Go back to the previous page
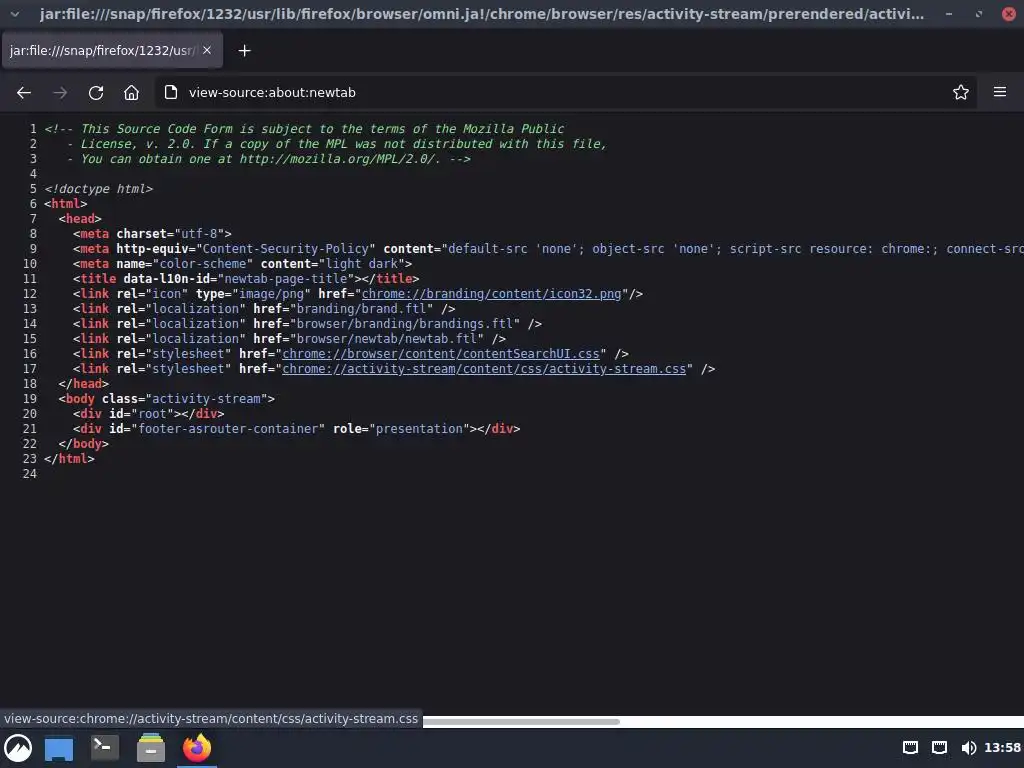Screen dimensions: 1024x768 pos(24,93)
